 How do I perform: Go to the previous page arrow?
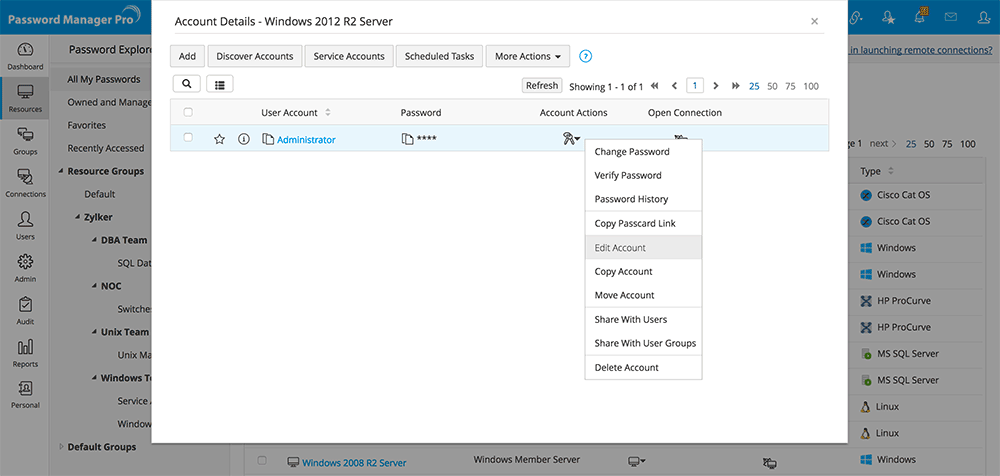pos(675,86)
